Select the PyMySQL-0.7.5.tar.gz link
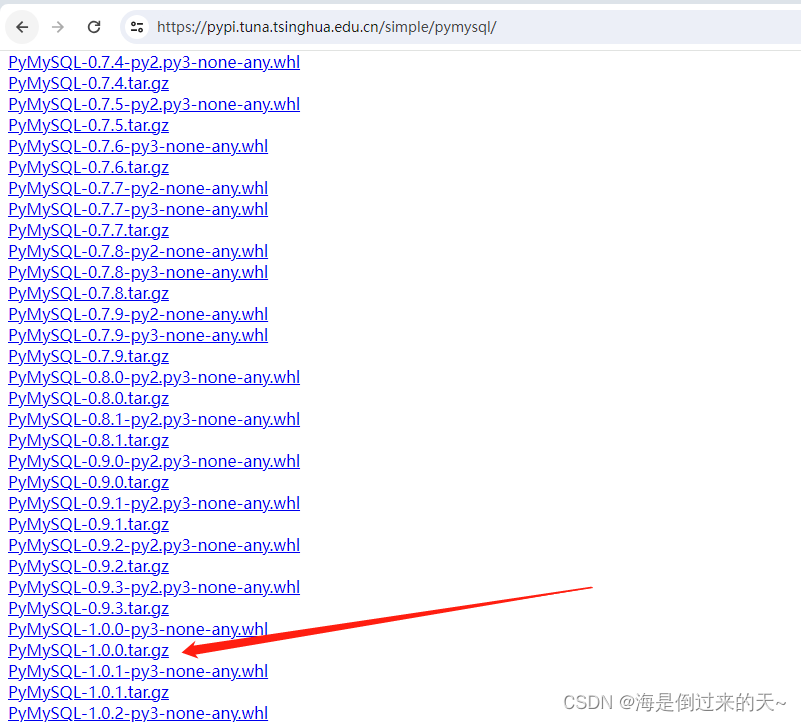801x722 pixels. point(88,125)
